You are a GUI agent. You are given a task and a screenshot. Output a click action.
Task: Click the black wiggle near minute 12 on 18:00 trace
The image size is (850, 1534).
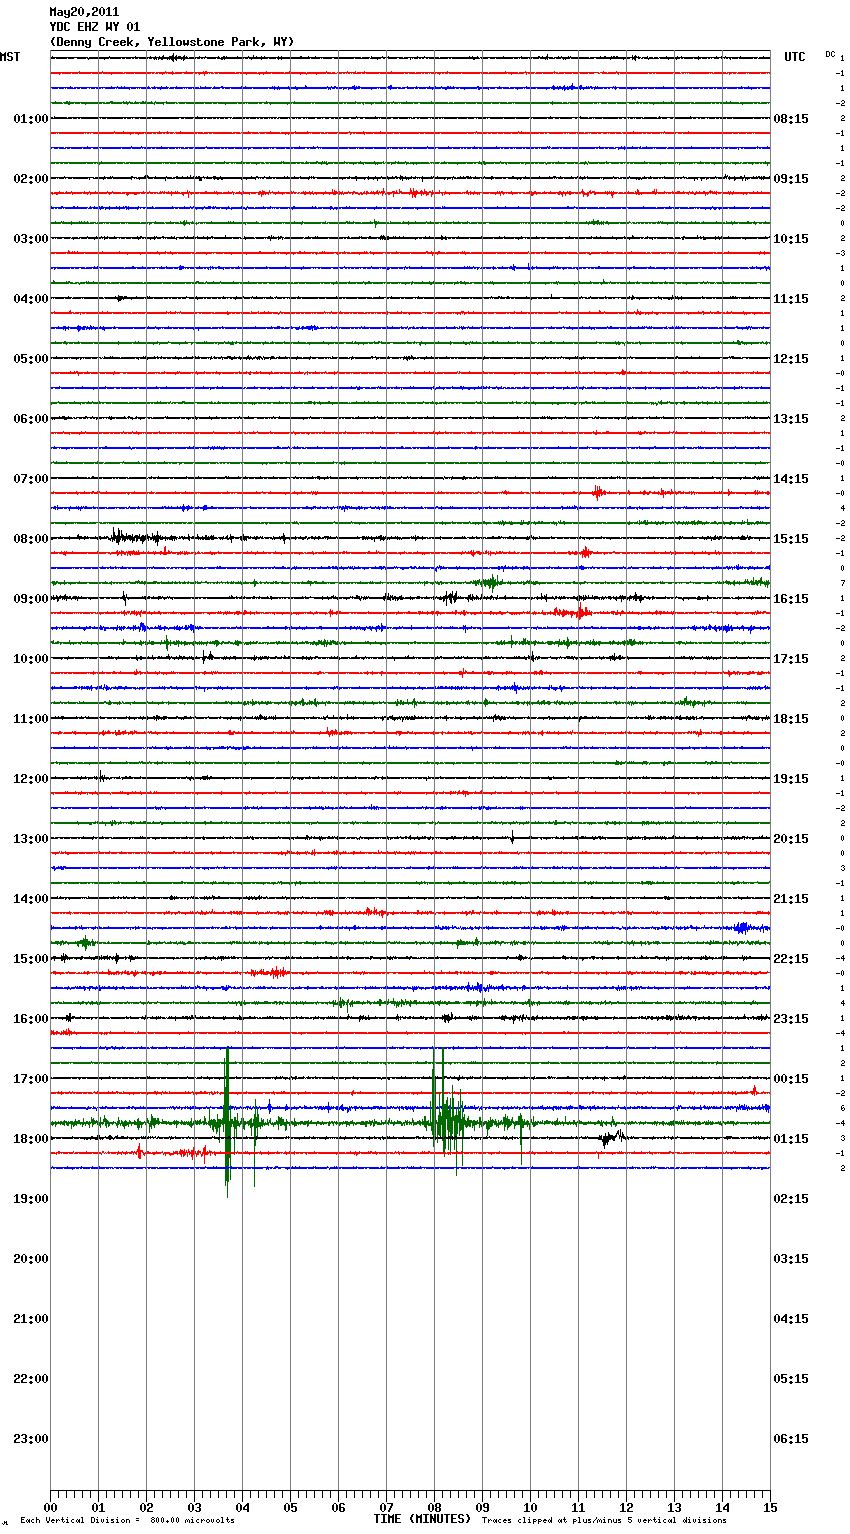coord(613,1137)
